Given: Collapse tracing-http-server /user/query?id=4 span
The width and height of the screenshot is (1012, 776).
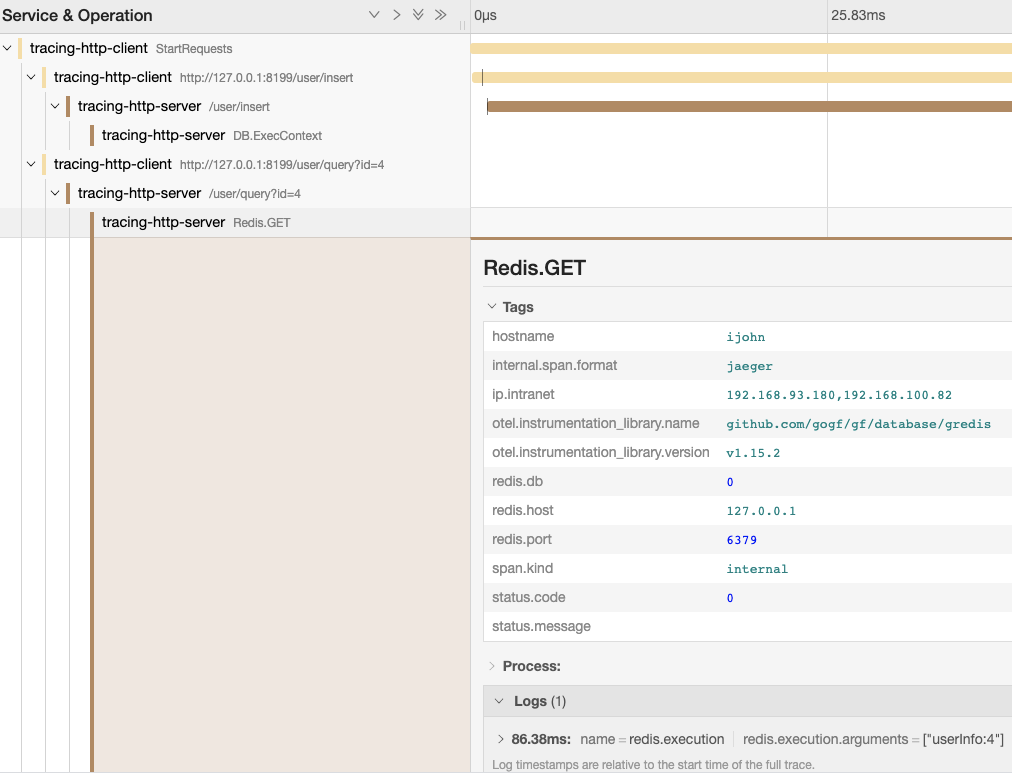Looking at the screenshot, I should pos(56,193).
